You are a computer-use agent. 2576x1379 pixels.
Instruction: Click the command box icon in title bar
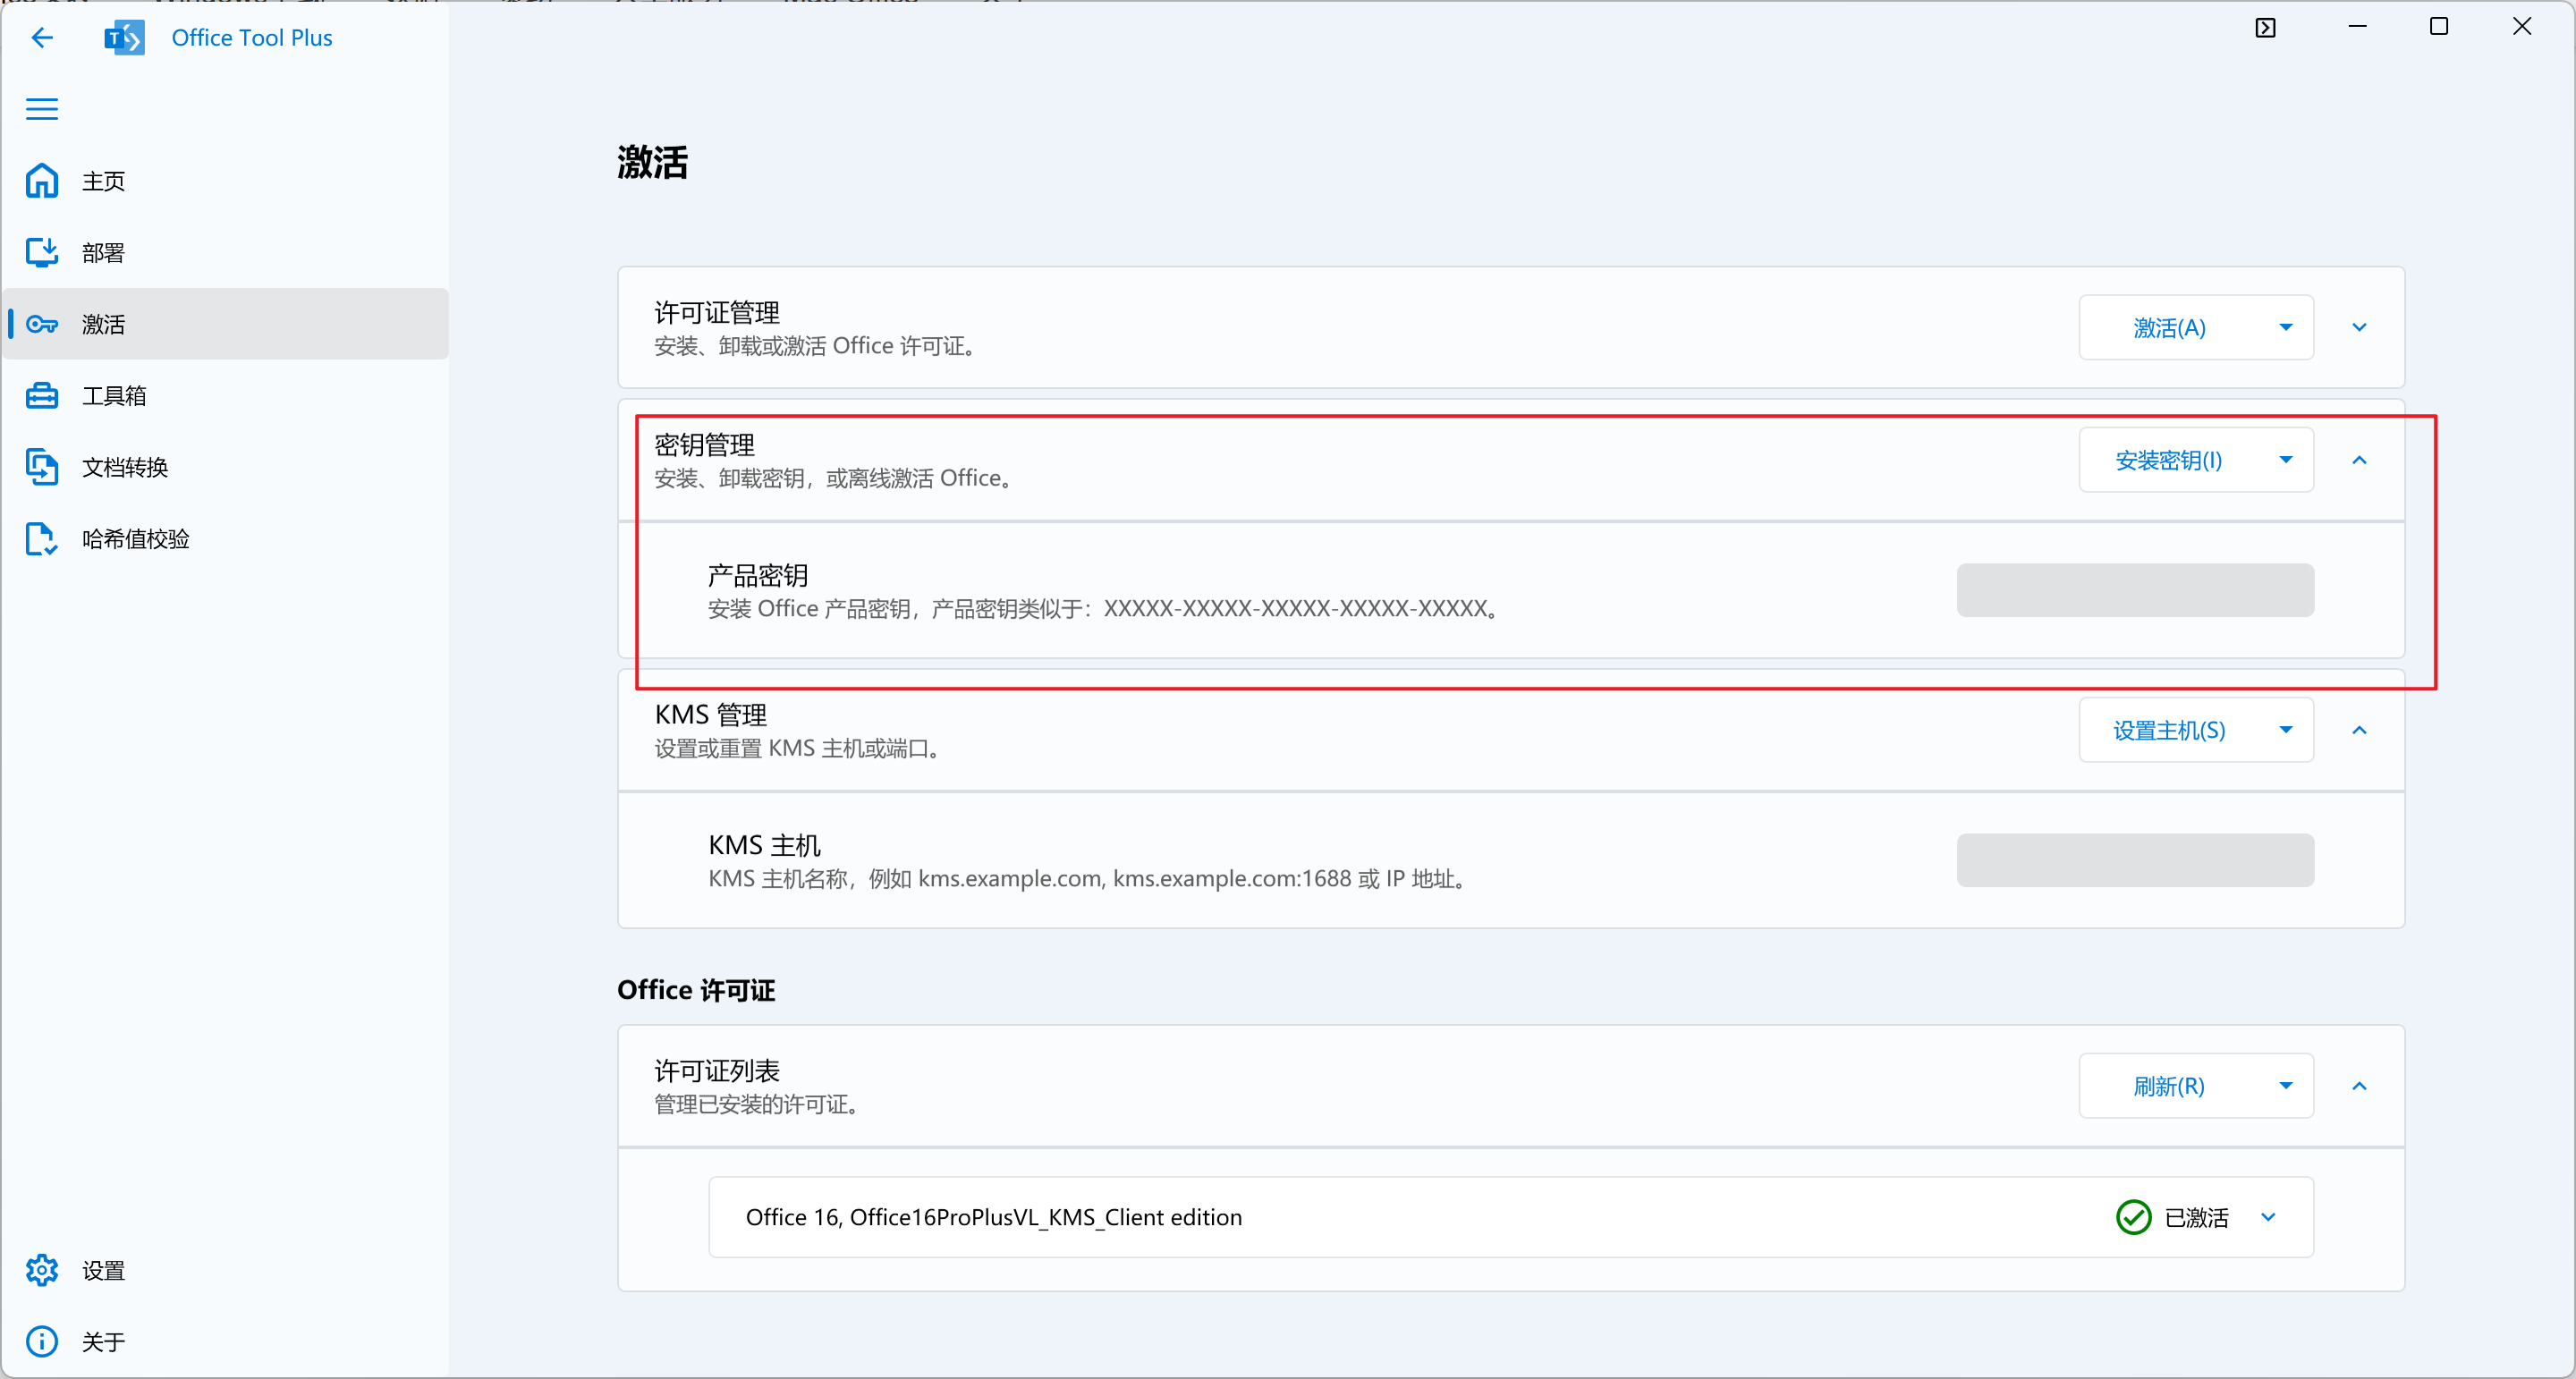click(x=2265, y=28)
